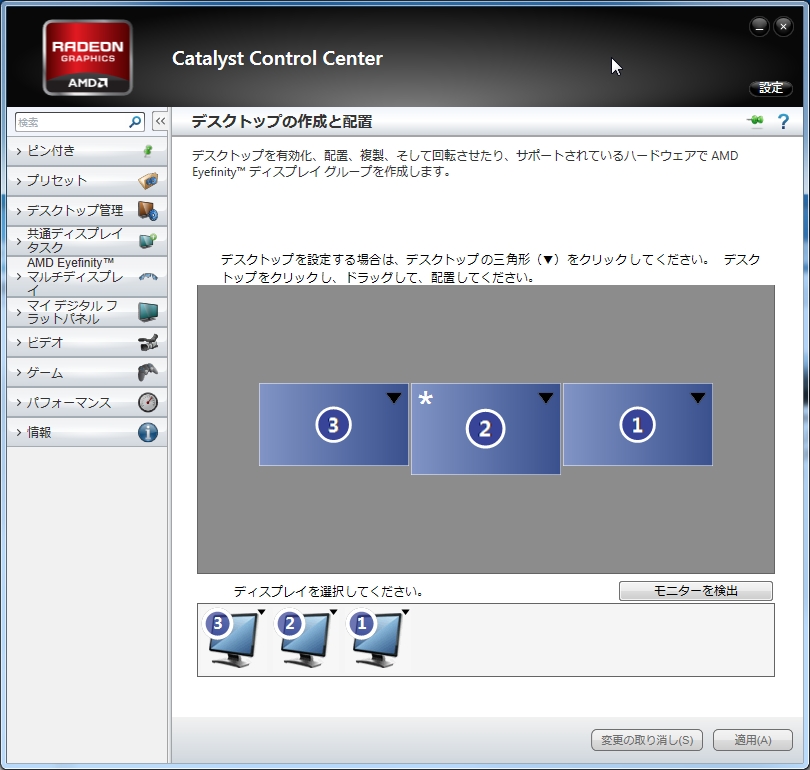Click the search magnifier icon
810x770 pixels.
pos(135,122)
